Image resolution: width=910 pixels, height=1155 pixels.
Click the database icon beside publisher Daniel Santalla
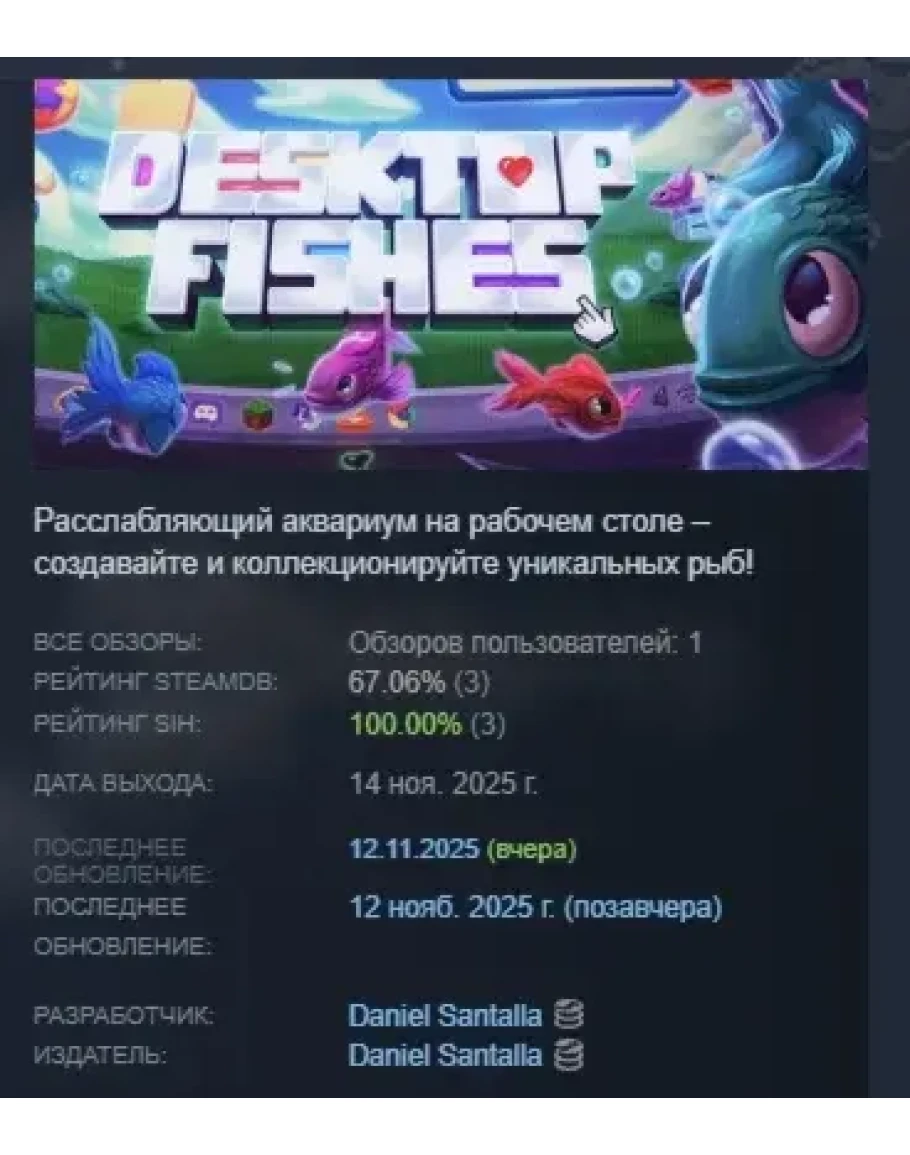pyautogui.click(x=568, y=1055)
